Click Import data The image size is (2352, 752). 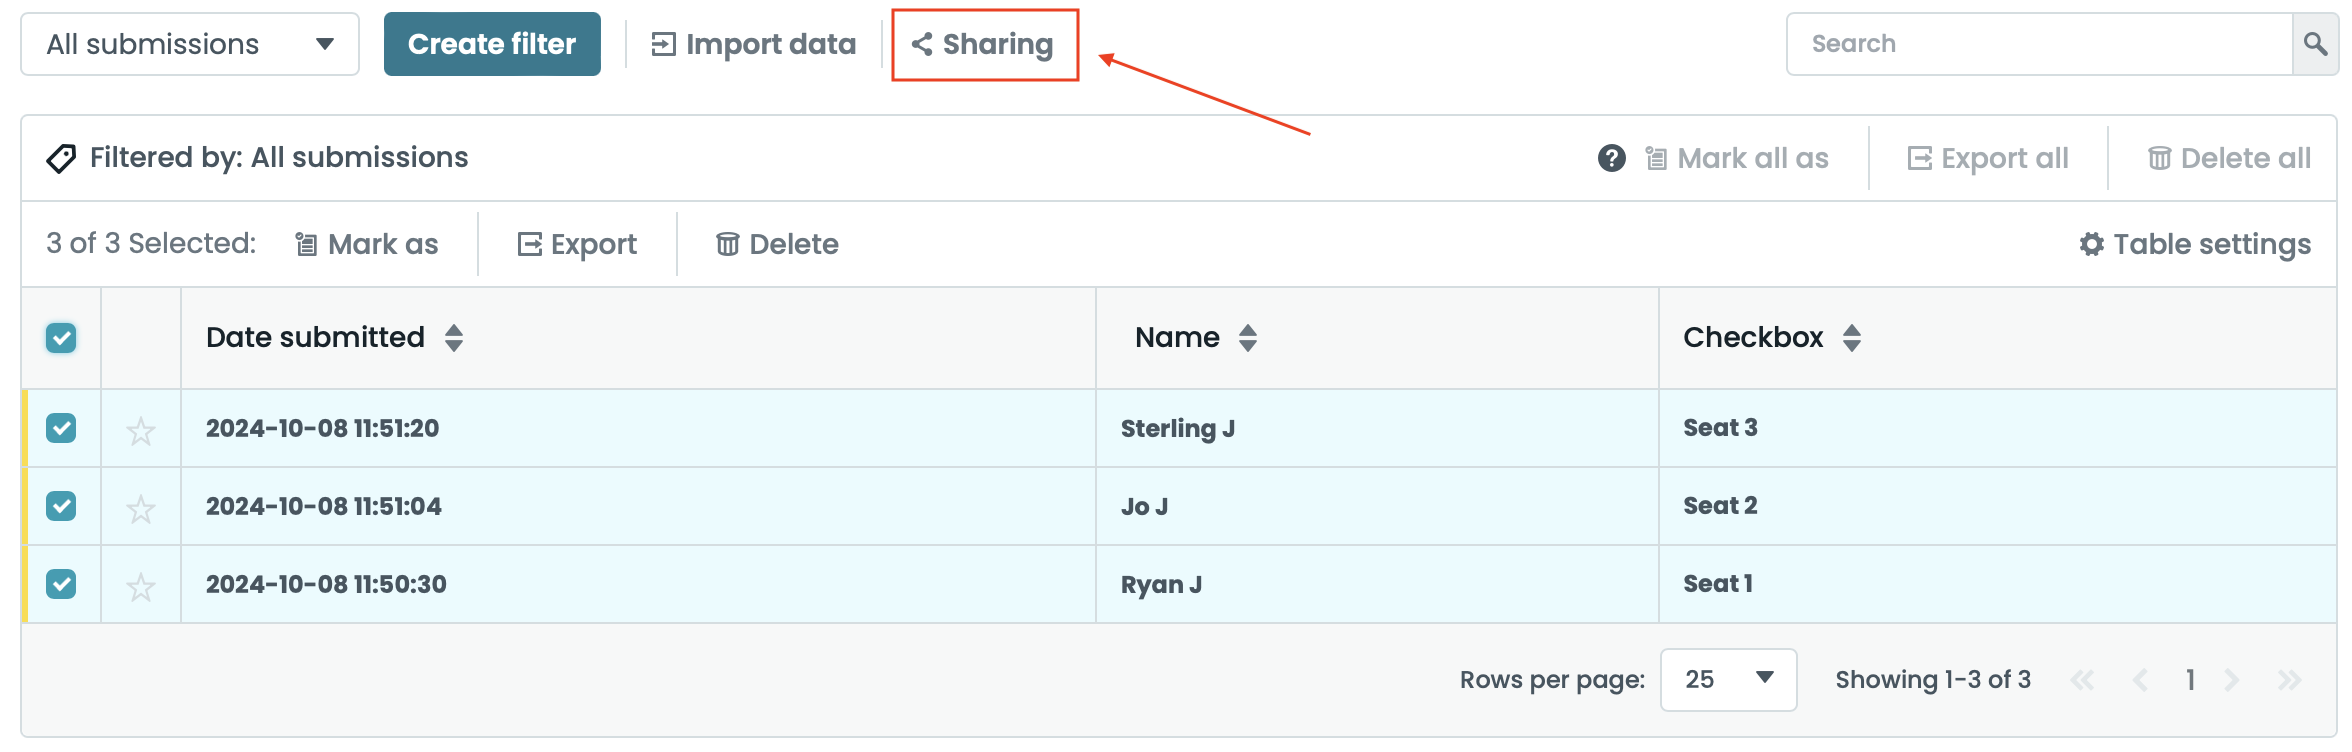click(754, 44)
